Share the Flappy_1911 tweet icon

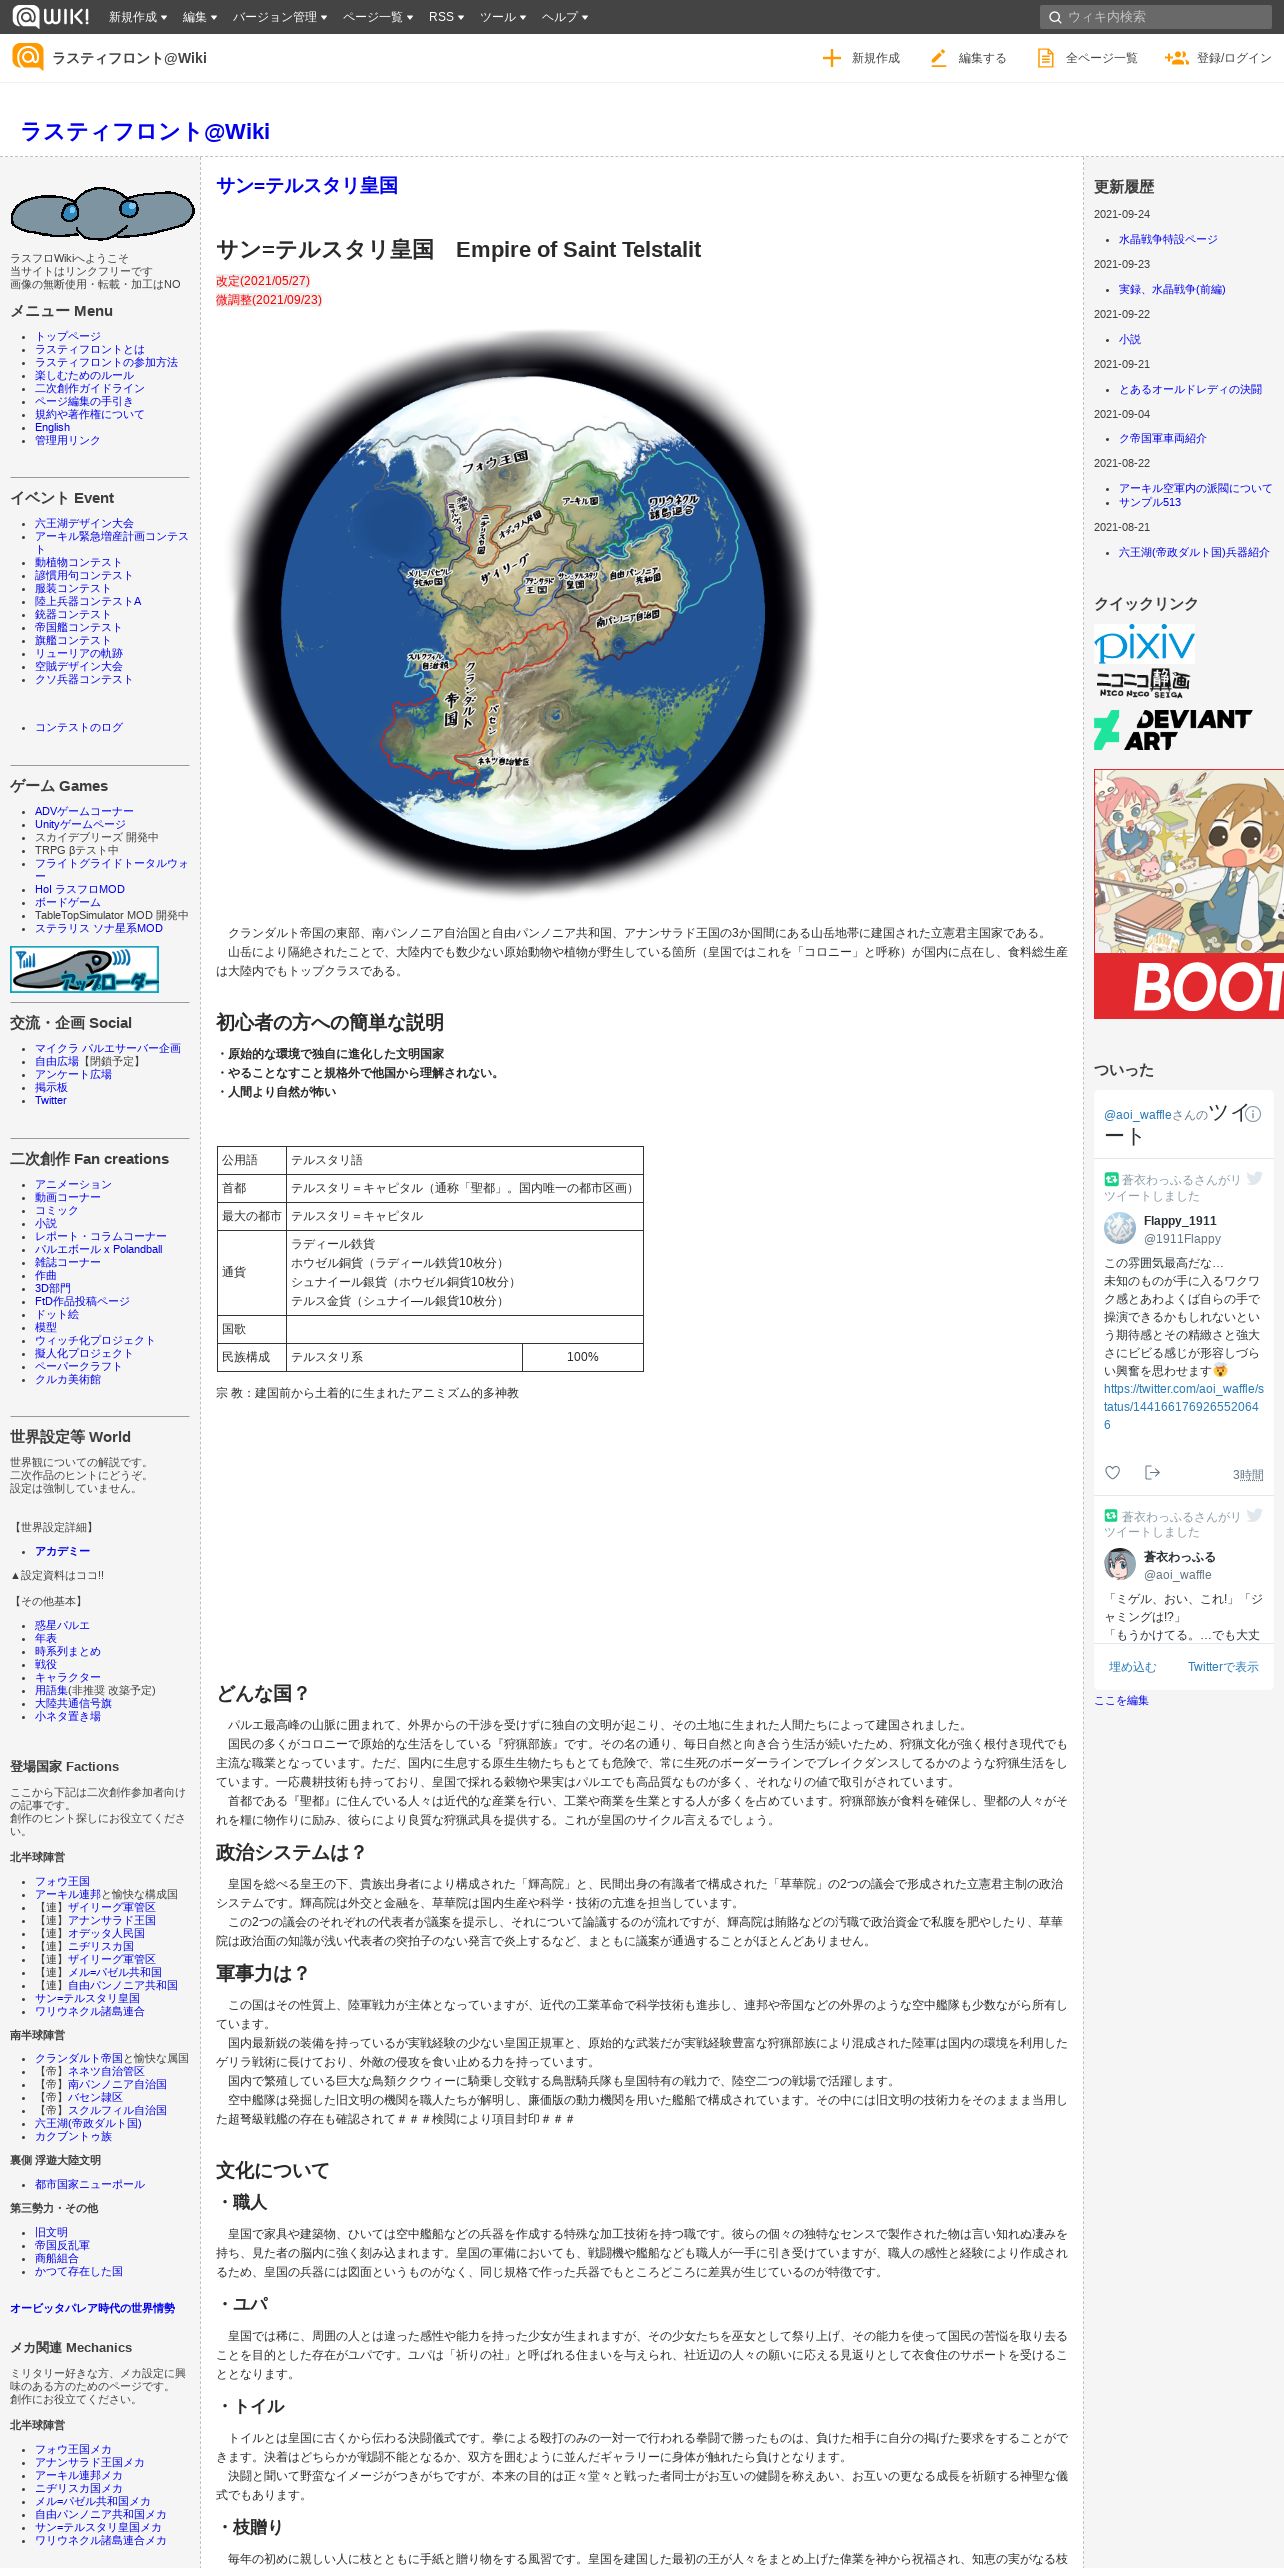point(1152,1473)
